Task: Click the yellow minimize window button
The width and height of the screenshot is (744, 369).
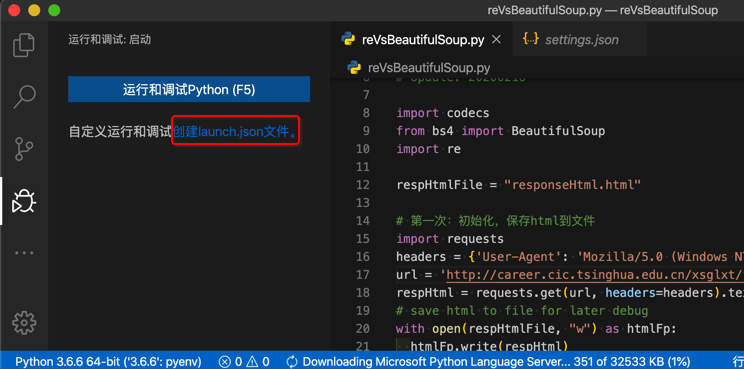Action: [x=34, y=10]
